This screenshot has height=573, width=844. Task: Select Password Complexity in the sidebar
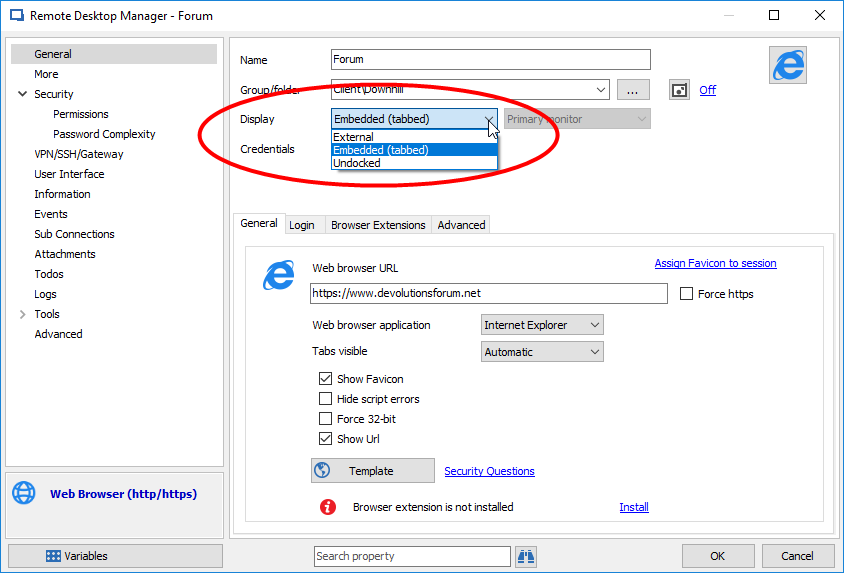tap(104, 134)
